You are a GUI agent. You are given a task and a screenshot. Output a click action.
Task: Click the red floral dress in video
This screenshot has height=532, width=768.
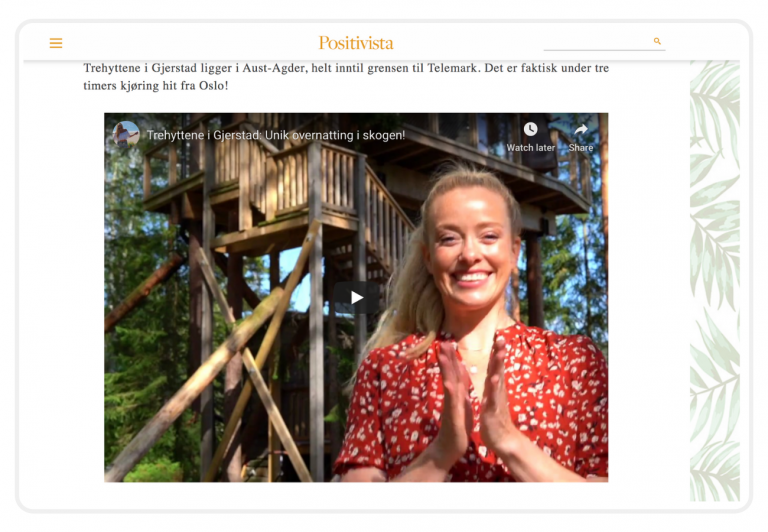click(x=470, y=402)
